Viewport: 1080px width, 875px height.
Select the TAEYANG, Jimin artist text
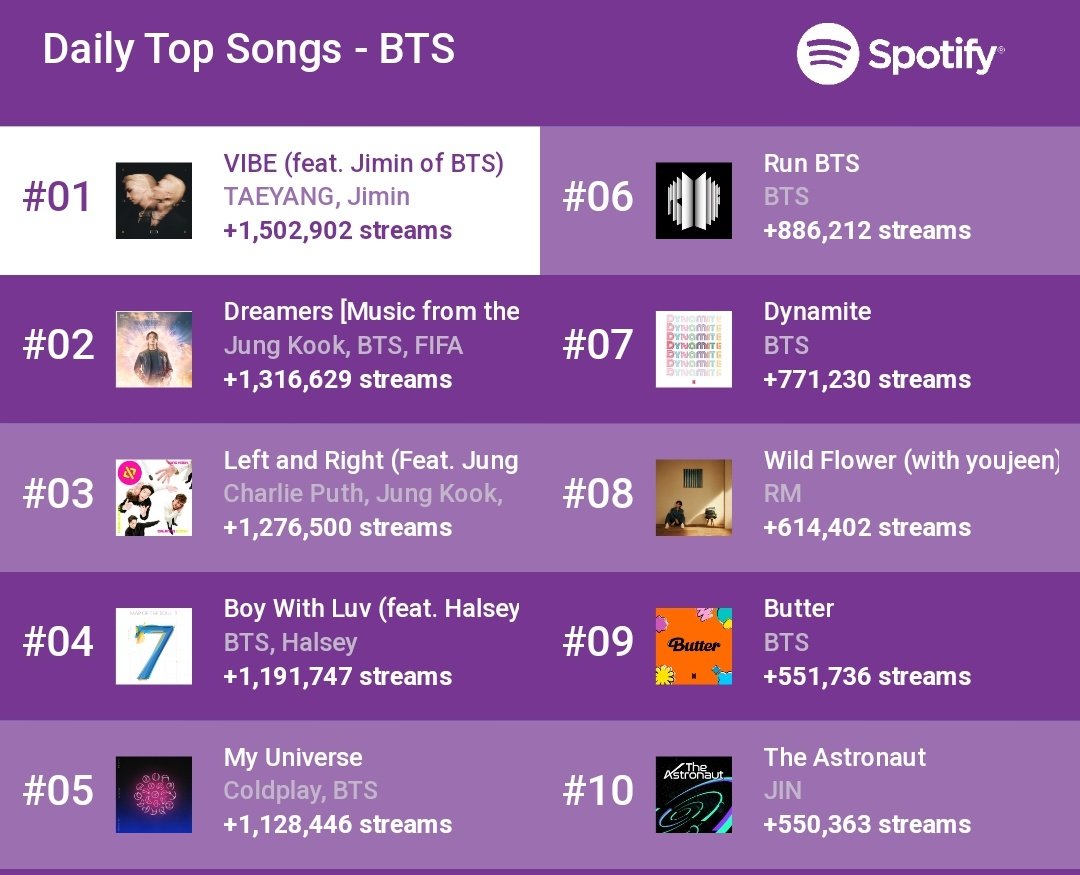tap(317, 196)
